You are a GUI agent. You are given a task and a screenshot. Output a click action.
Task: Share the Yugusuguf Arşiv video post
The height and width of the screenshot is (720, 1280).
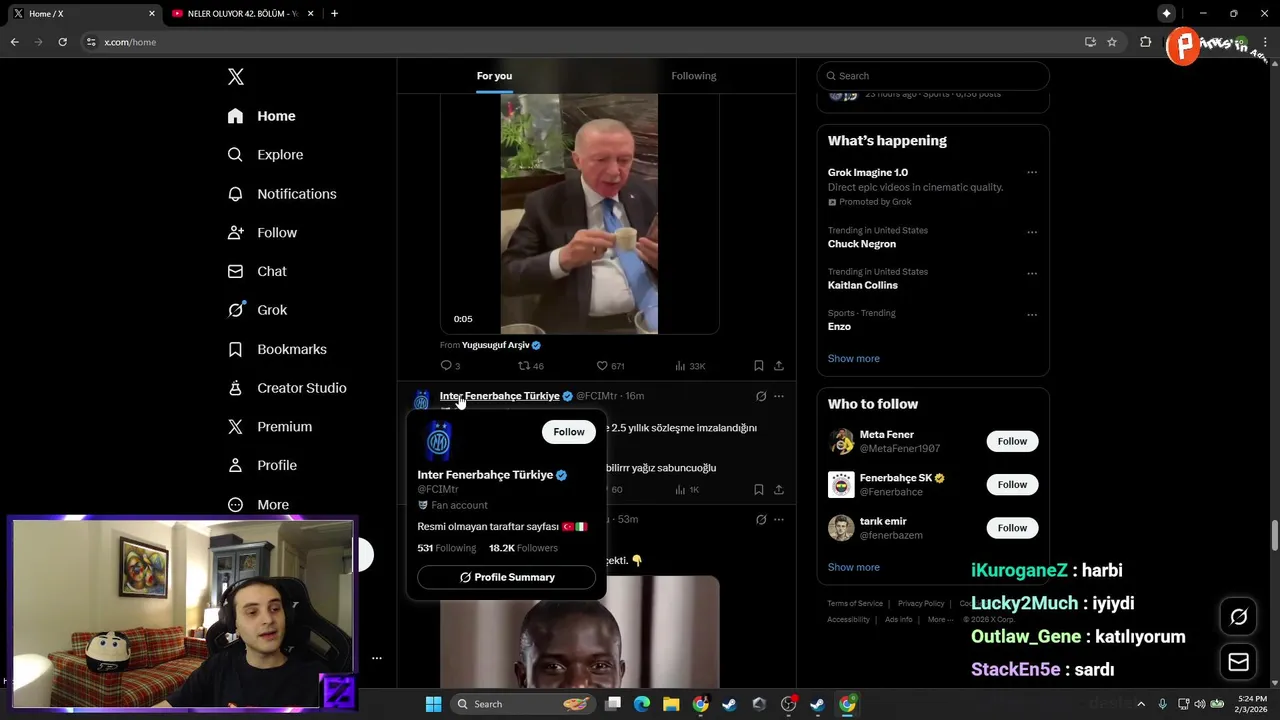pos(779,366)
